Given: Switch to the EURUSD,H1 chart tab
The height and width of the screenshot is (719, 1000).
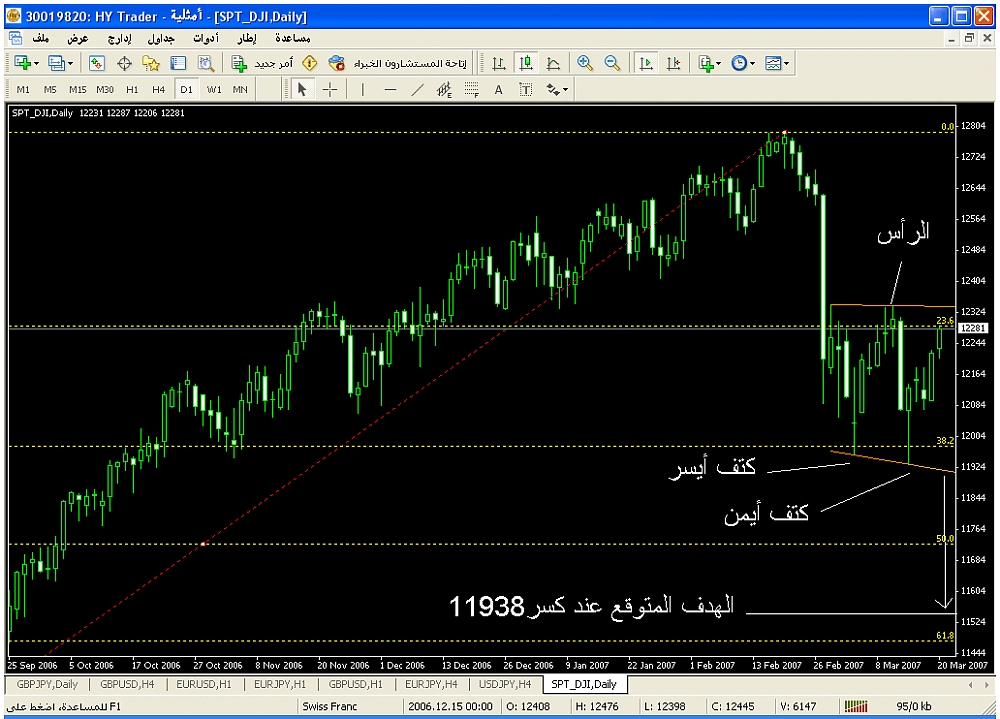Looking at the screenshot, I should [x=204, y=685].
